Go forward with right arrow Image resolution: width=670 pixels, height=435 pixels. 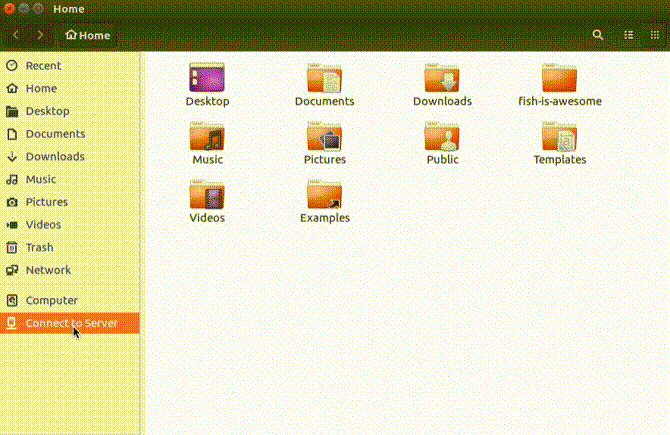tap(40, 35)
